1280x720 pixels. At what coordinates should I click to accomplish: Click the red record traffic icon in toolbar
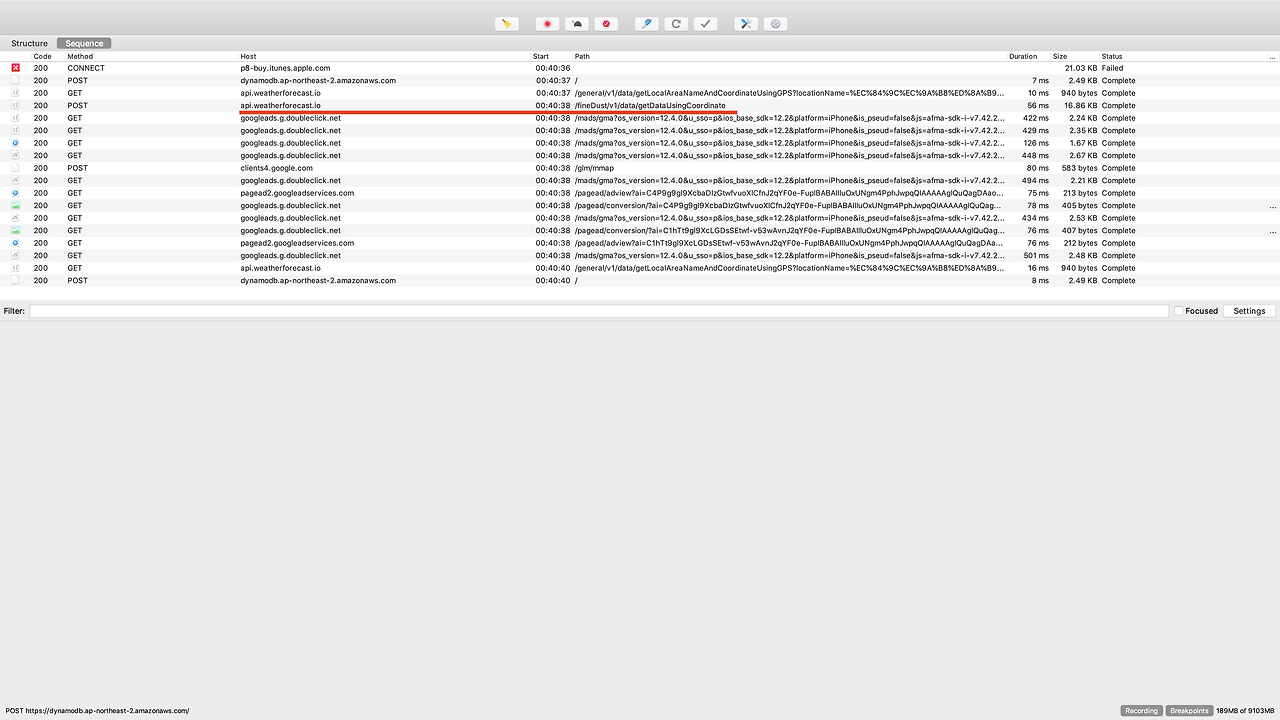point(546,23)
